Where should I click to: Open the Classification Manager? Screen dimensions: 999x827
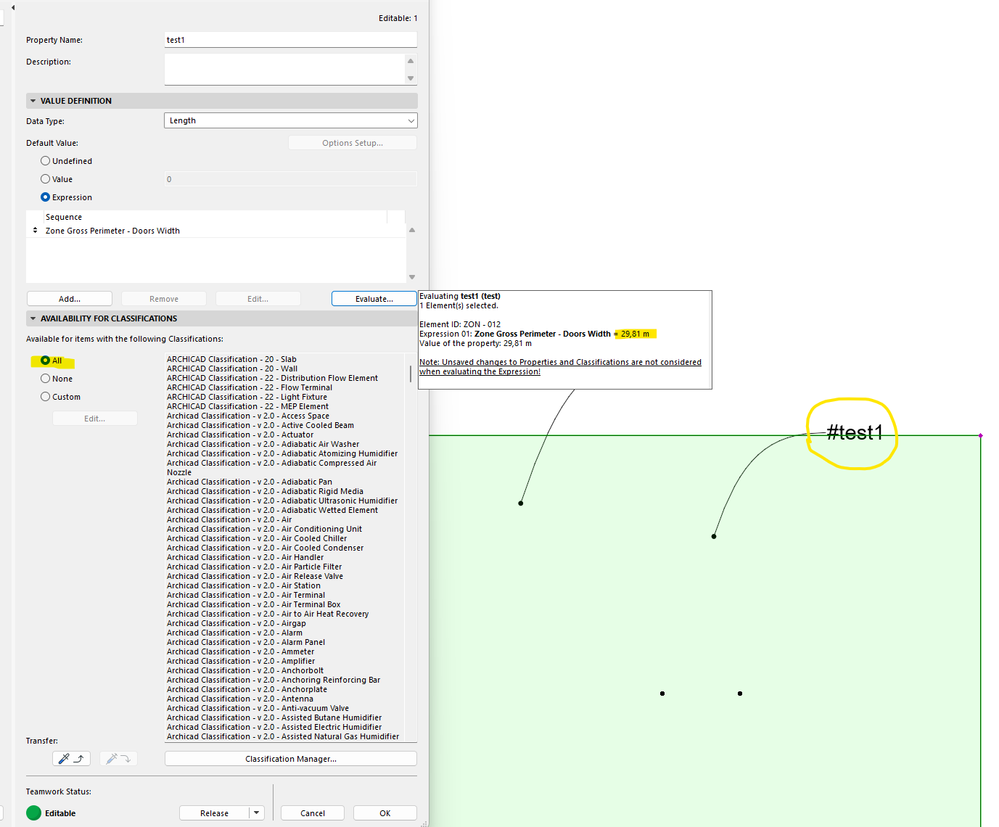coord(290,757)
